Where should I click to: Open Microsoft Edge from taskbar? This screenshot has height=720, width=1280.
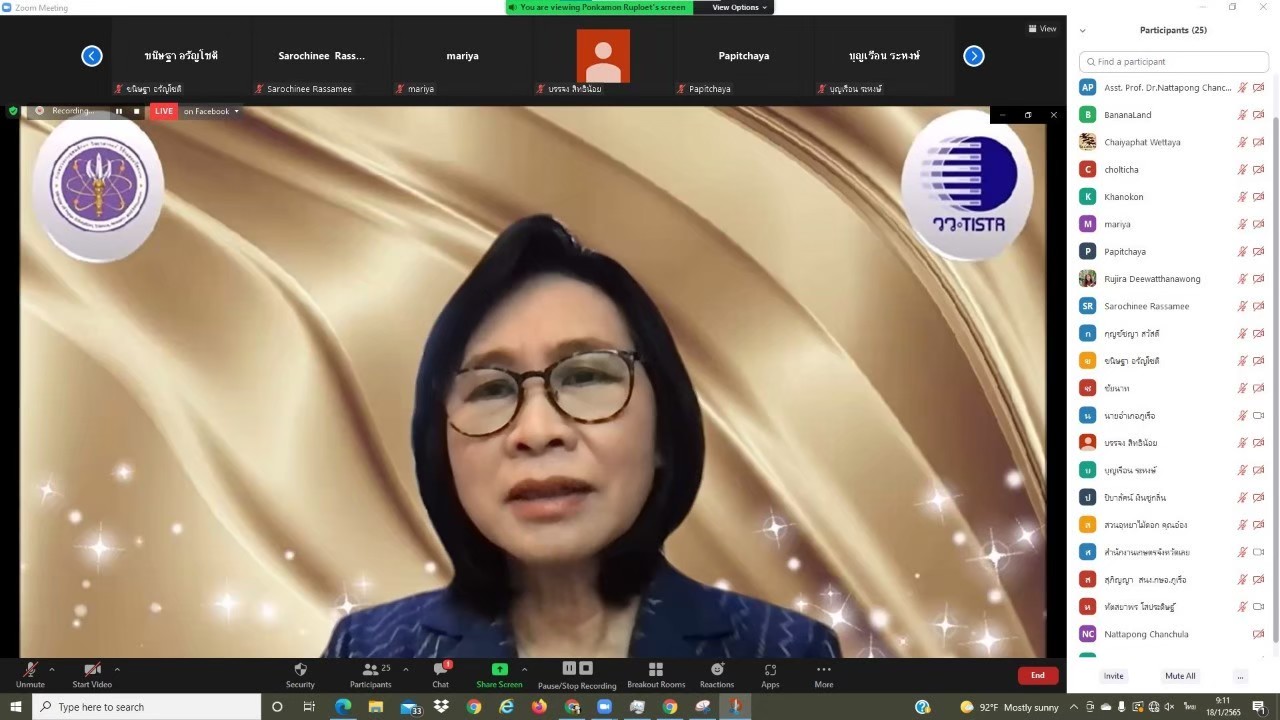pyautogui.click(x=343, y=707)
